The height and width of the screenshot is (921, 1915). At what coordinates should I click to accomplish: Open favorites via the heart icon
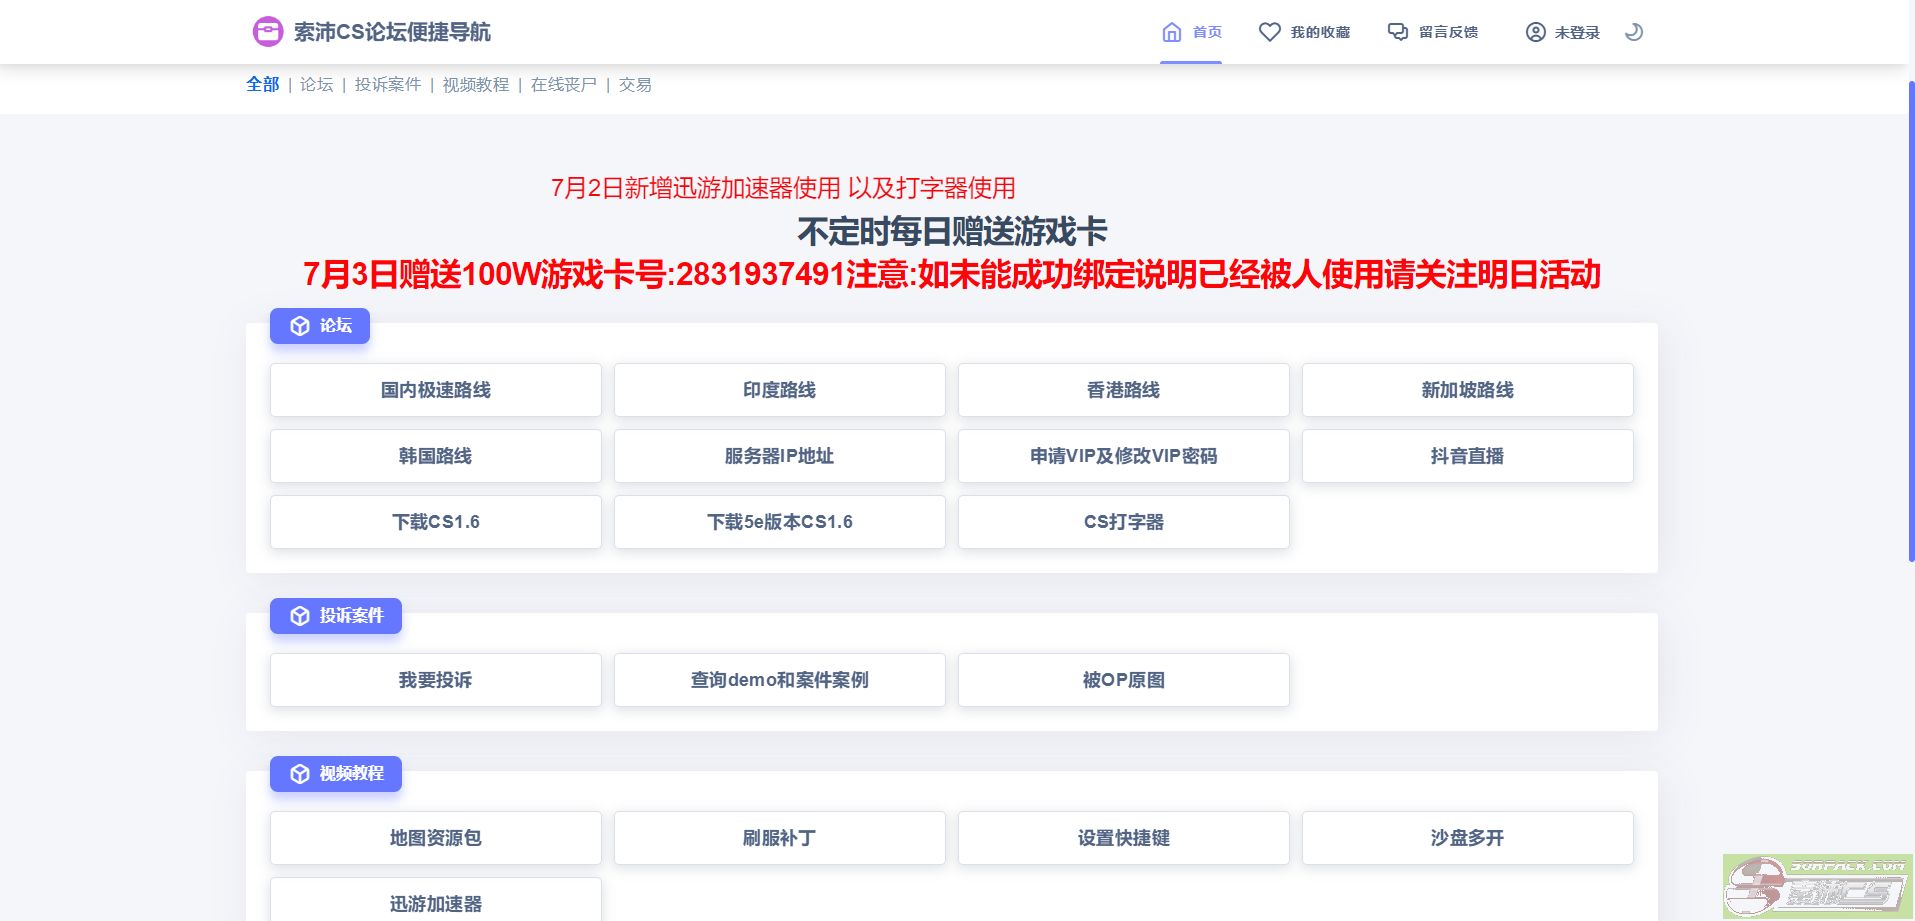coord(1269,32)
